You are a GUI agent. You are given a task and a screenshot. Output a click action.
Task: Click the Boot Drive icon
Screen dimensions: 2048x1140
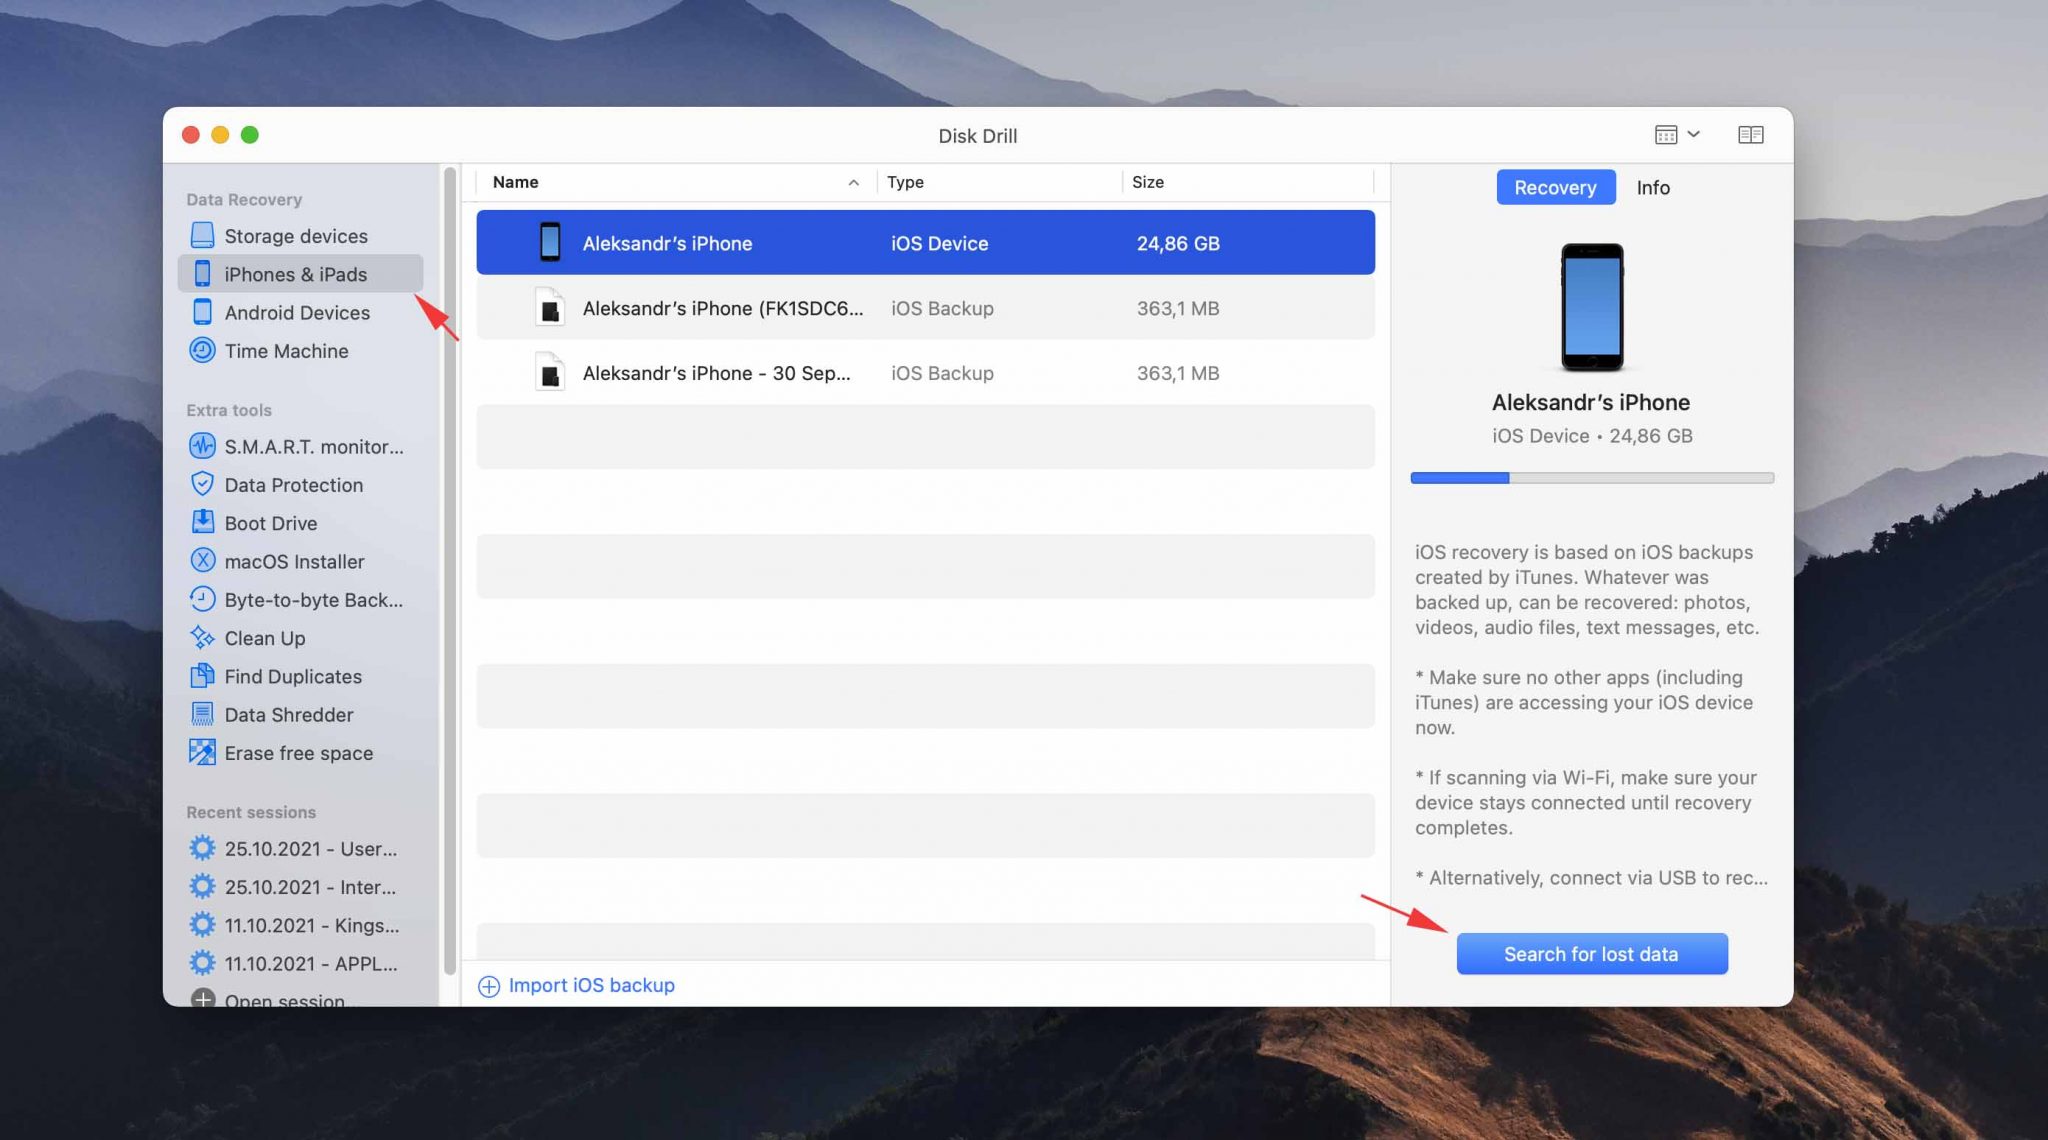[202, 522]
